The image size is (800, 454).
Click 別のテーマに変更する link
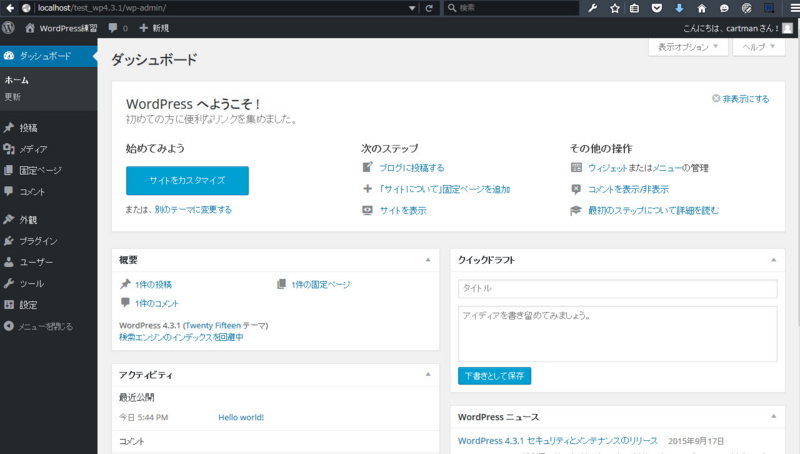(x=193, y=210)
